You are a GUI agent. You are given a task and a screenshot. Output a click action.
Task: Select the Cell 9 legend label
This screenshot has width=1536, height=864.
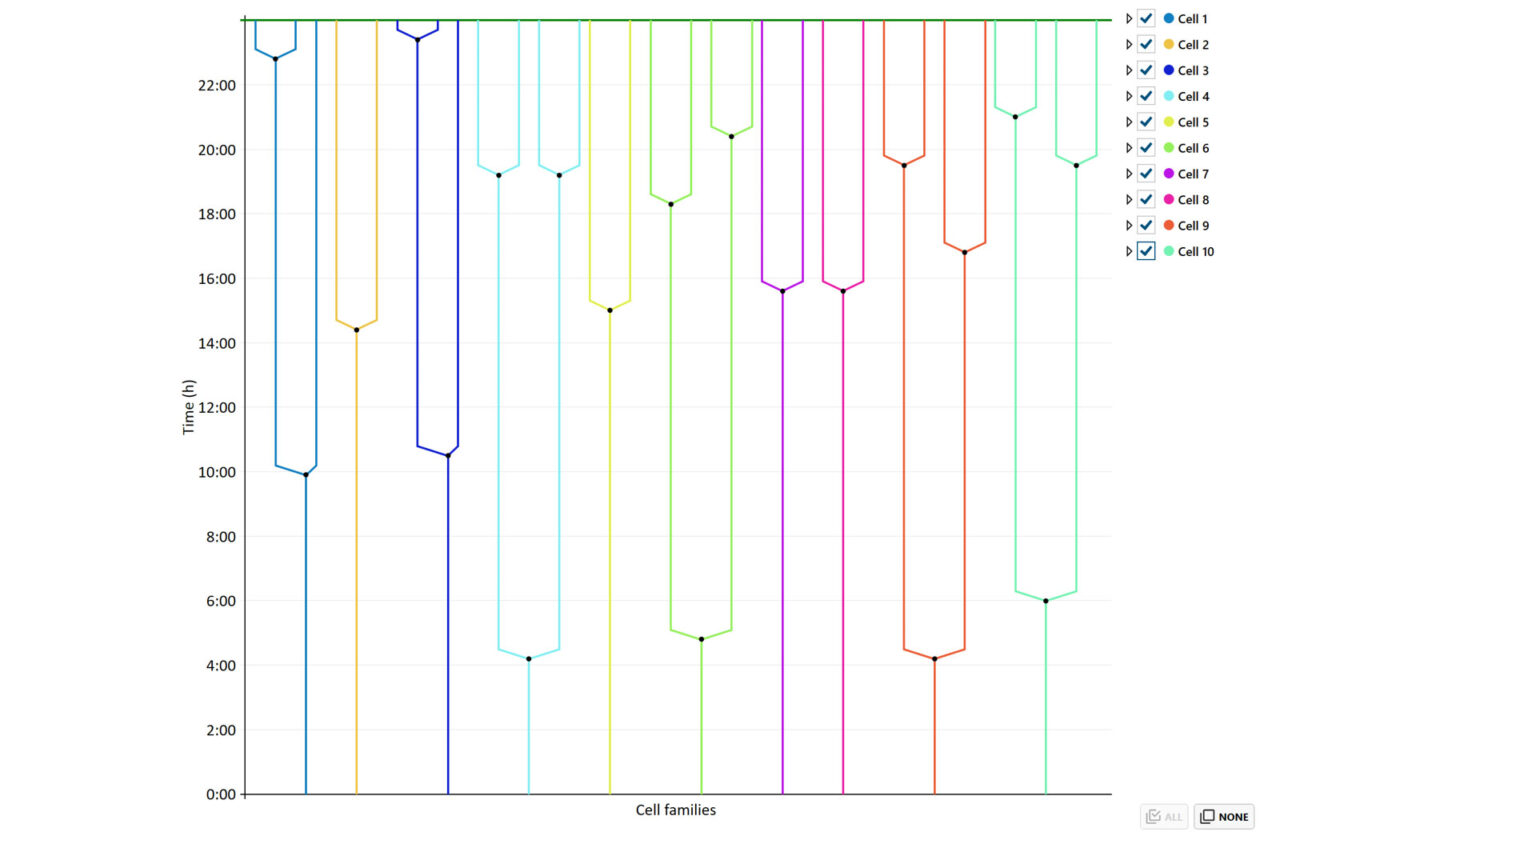[1193, 226]
